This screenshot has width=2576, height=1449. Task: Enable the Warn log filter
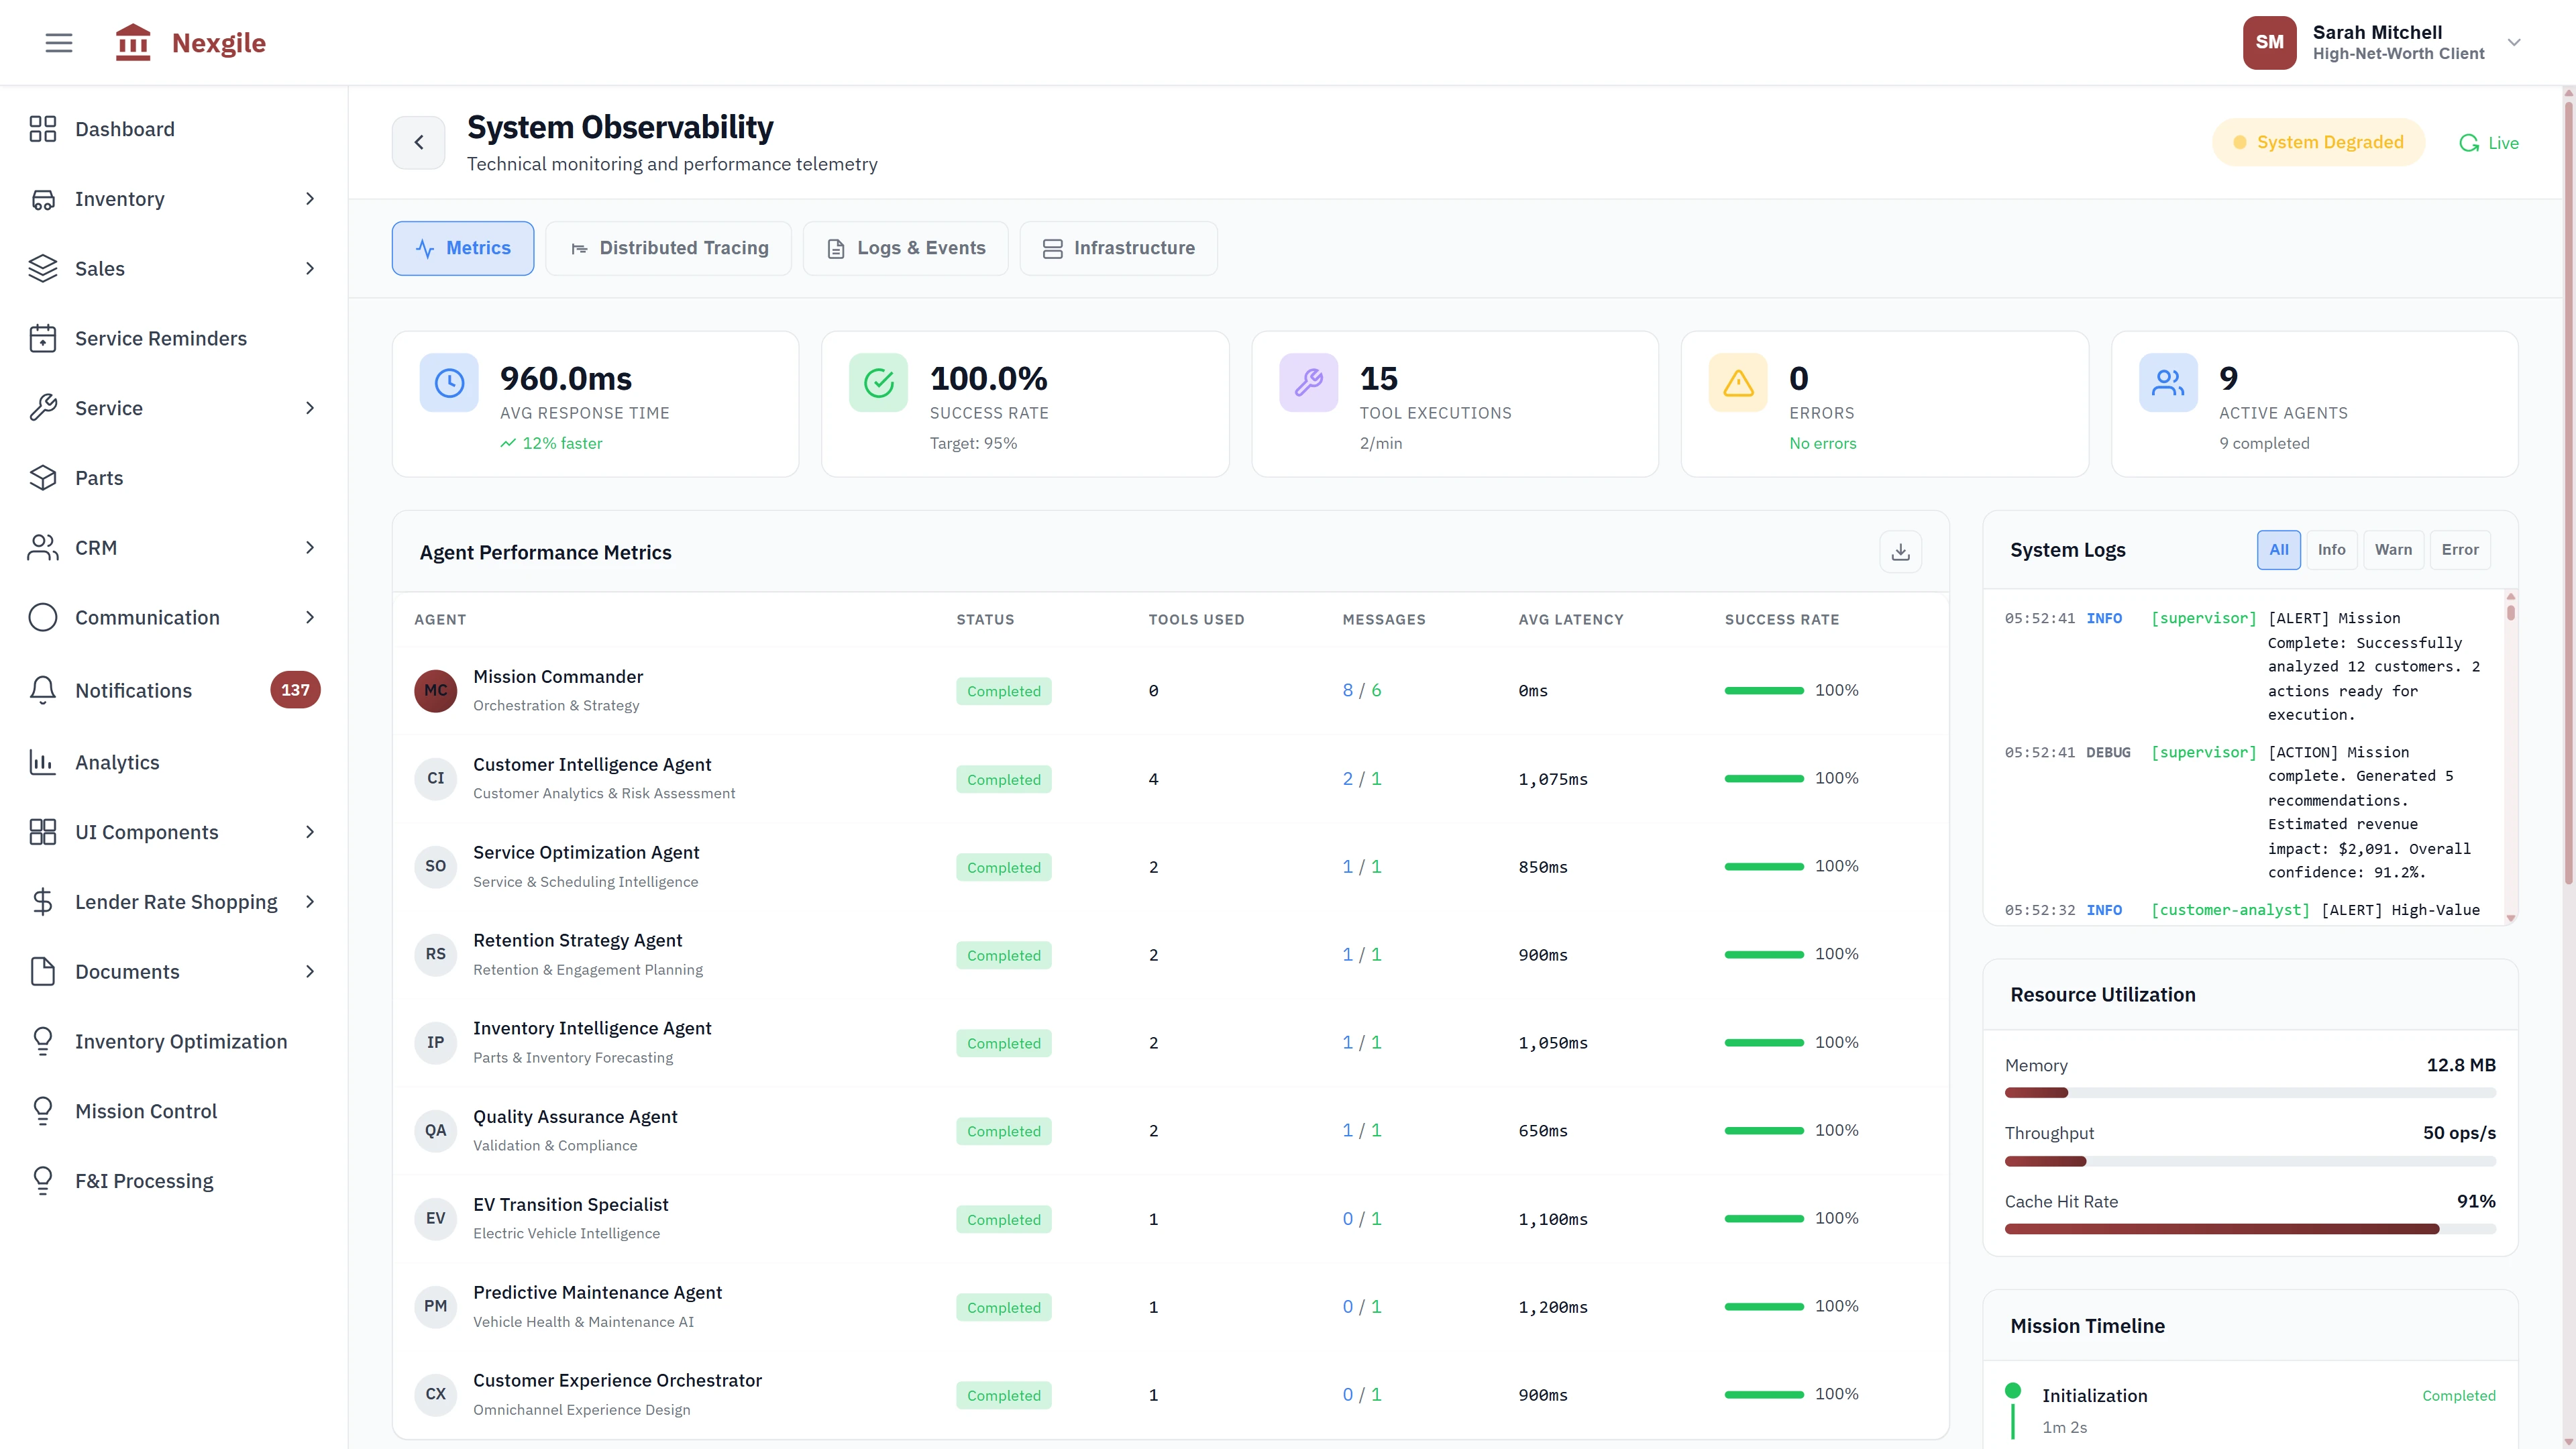(x=2393, y=549)
